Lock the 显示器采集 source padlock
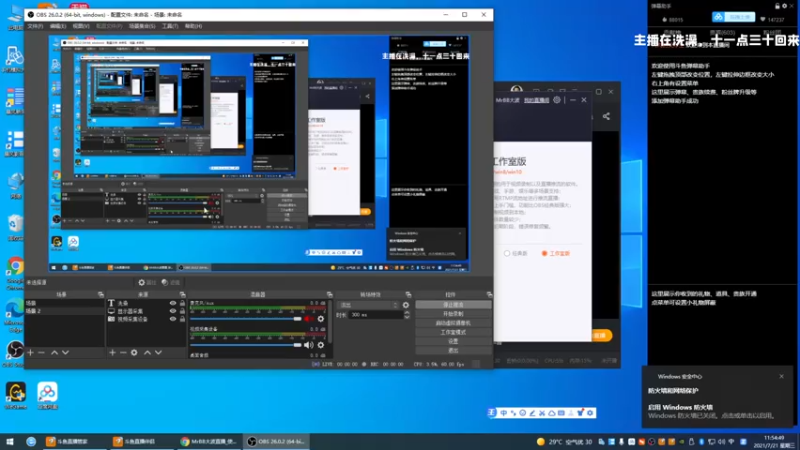800x450 pixels. (182, 311)
